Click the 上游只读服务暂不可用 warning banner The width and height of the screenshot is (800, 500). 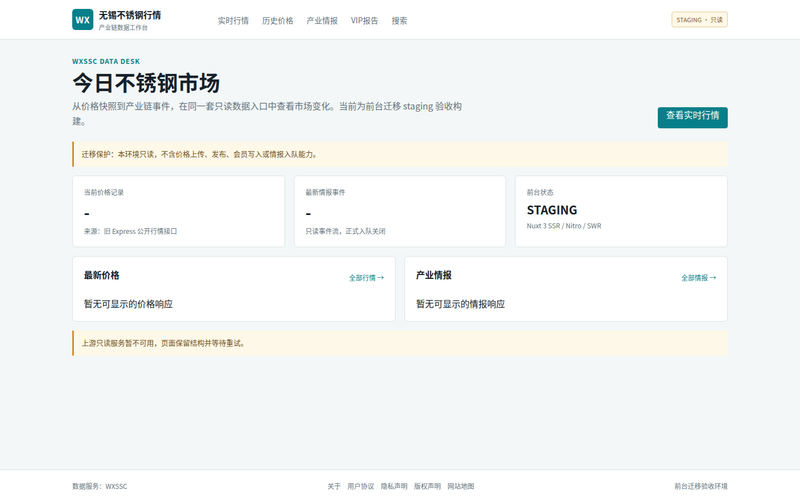(400, 343)
